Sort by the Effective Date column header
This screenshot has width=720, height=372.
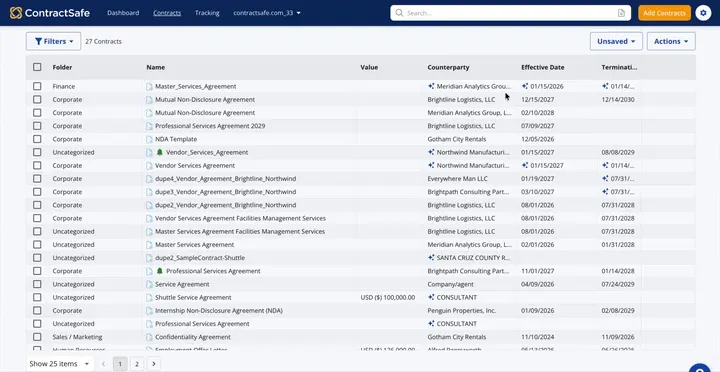click(542, 67)
